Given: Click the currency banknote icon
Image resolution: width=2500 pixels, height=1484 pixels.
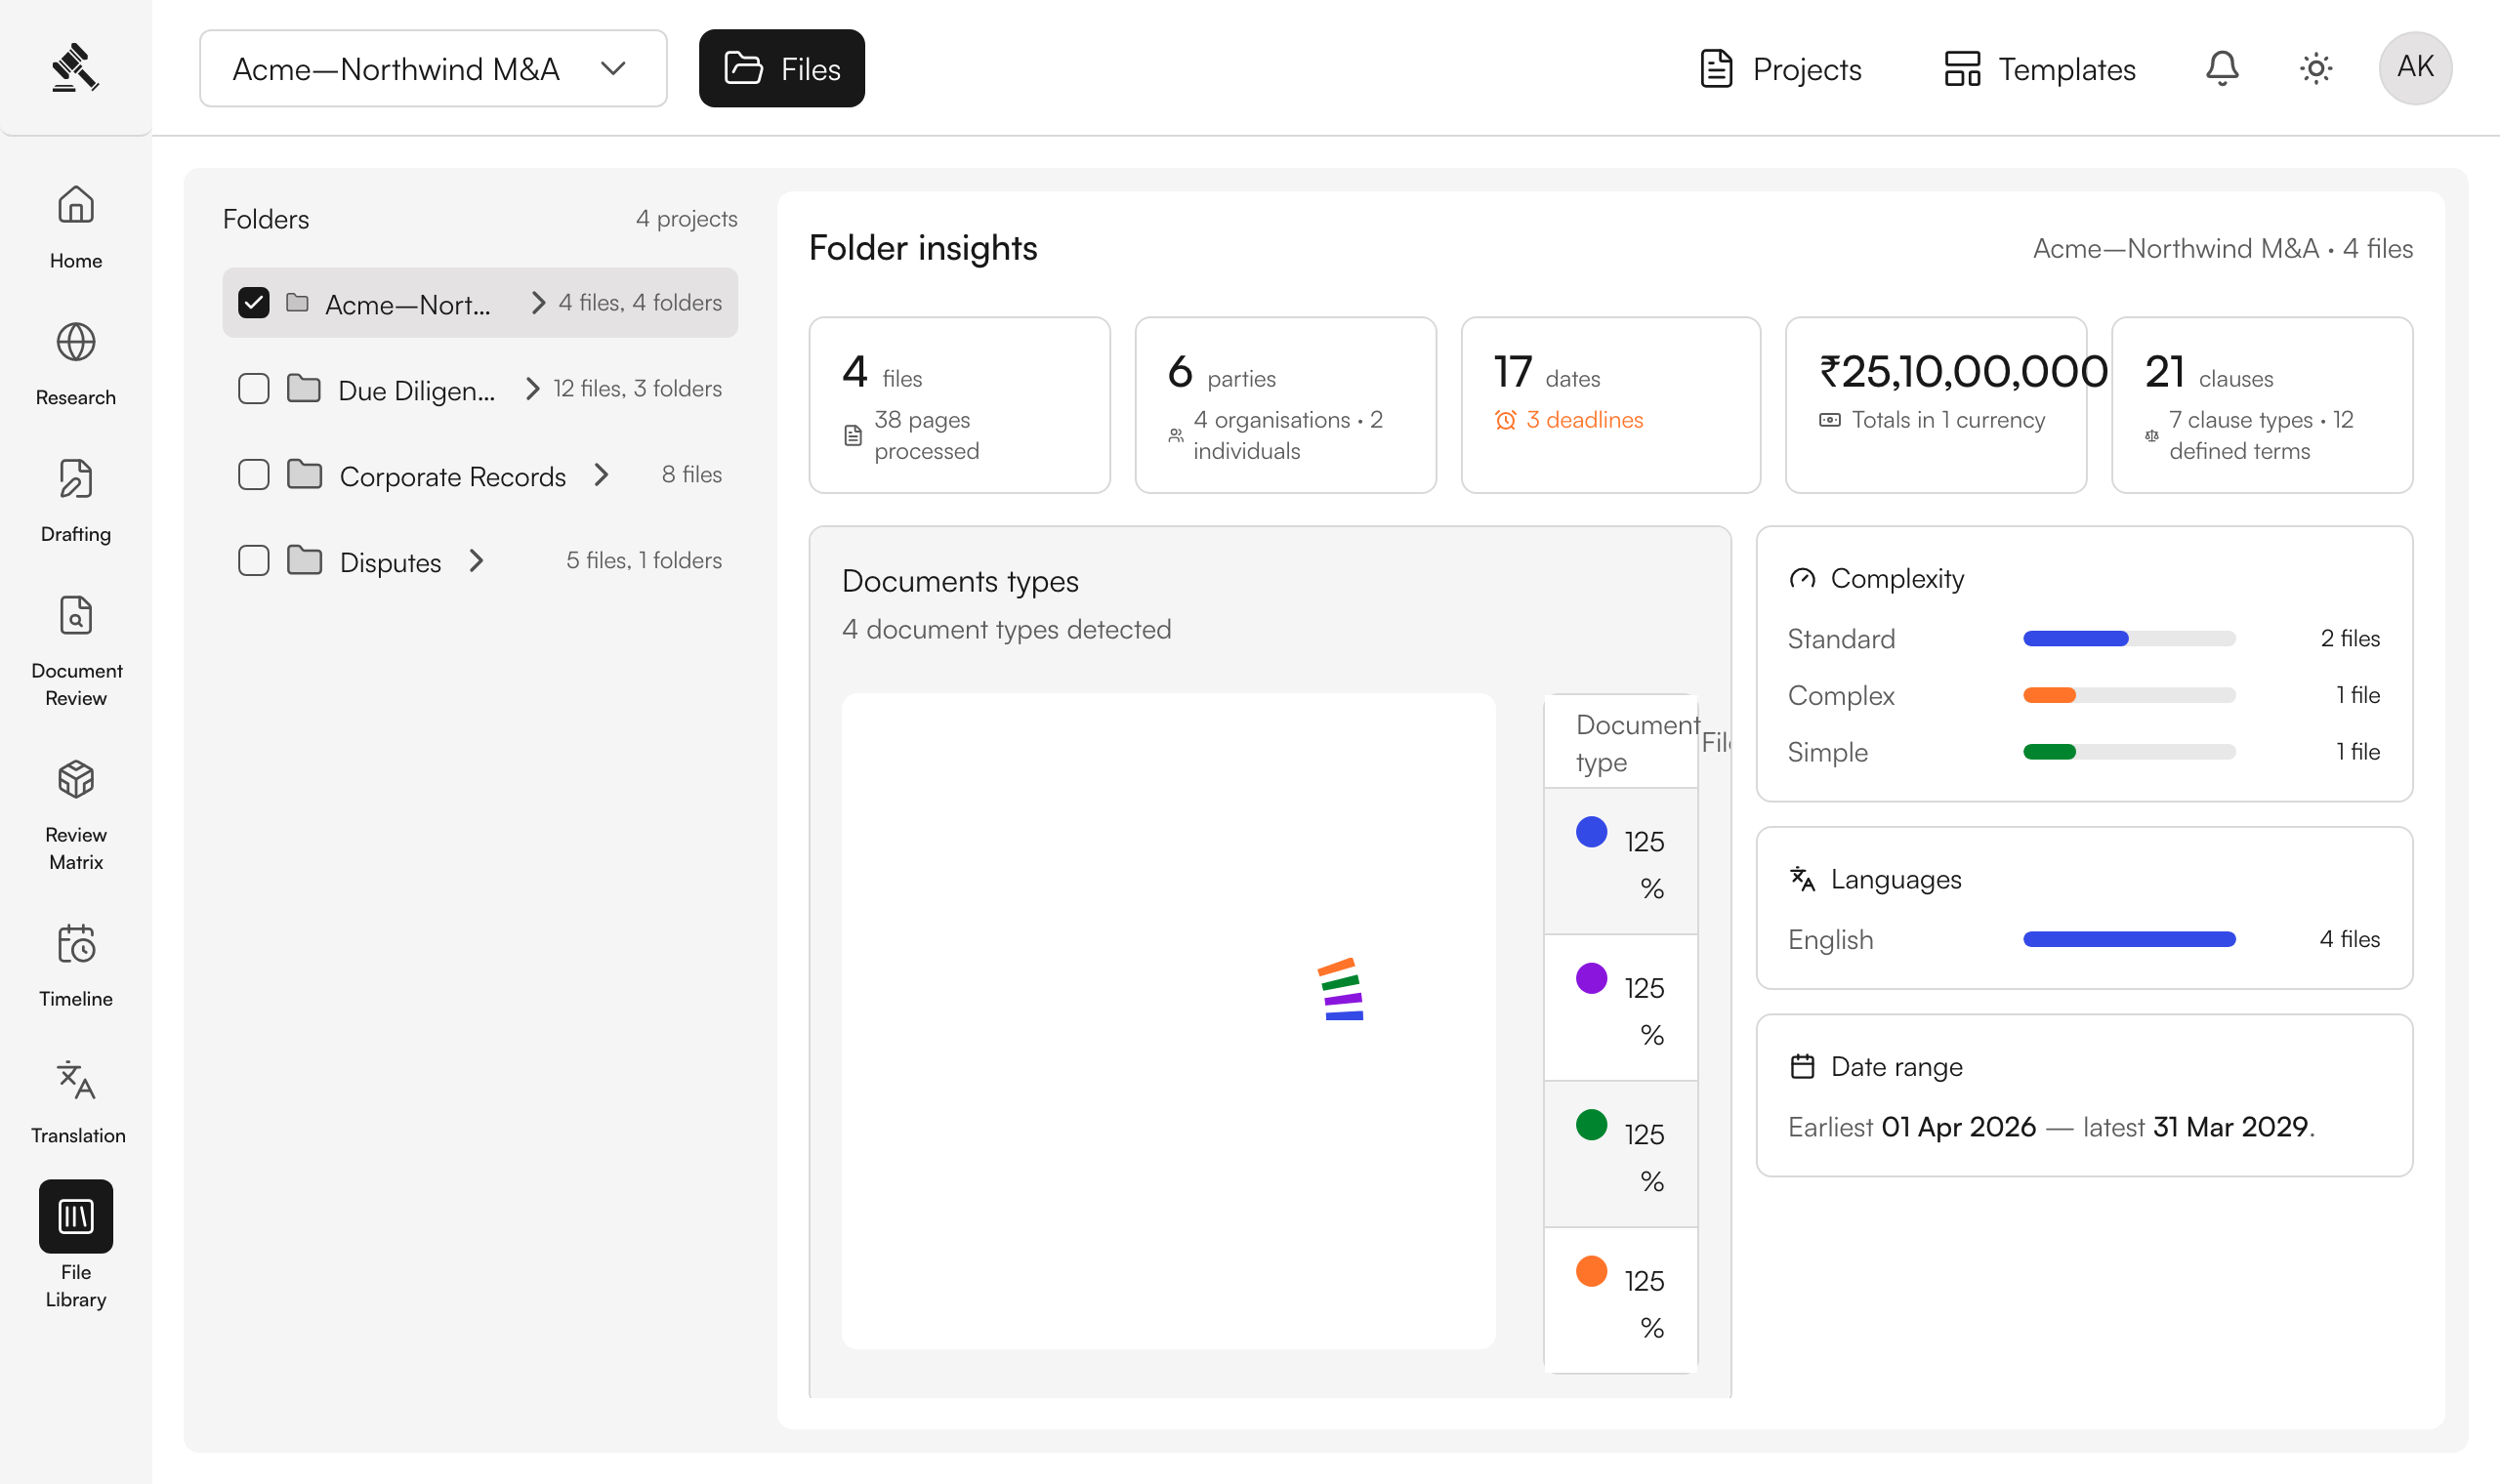Looking at the screenshot, I should [1829, 420].
